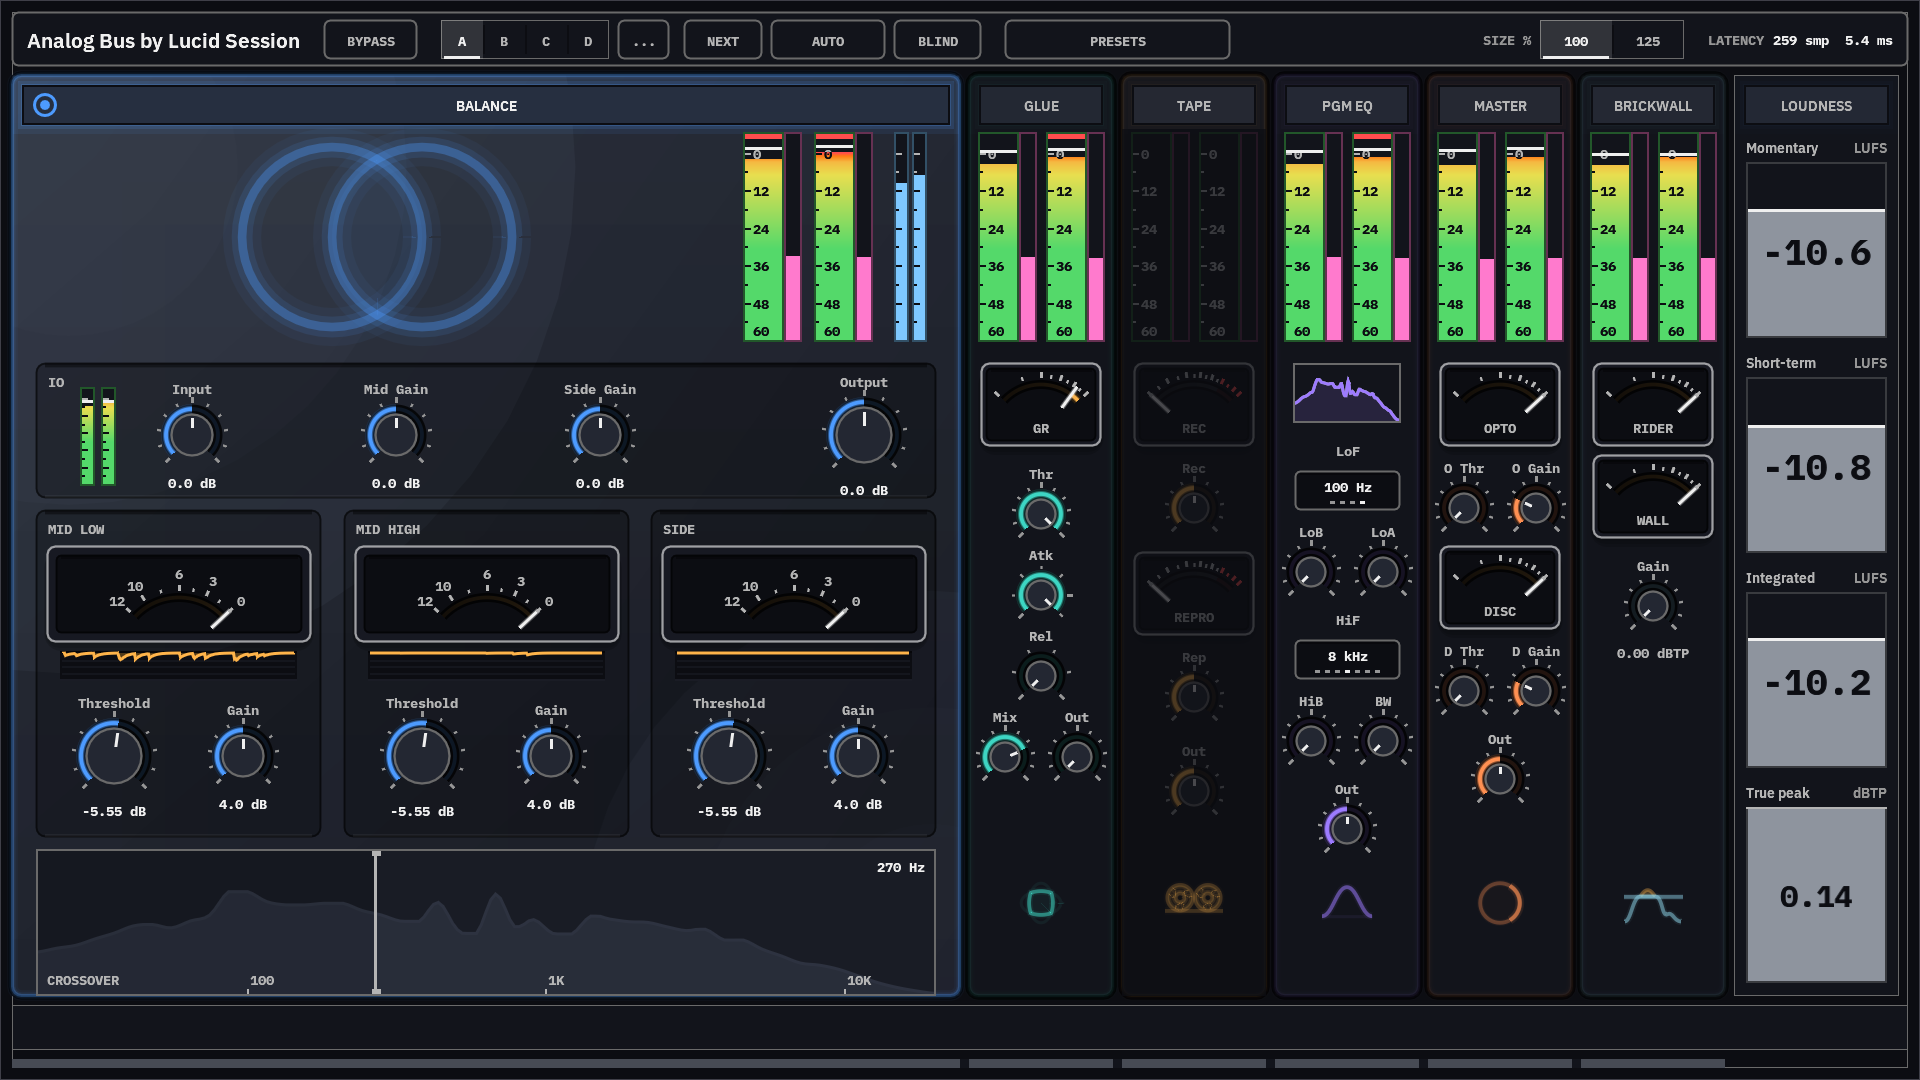
Task: Click the Side VU meter
Action: (794, 594)
